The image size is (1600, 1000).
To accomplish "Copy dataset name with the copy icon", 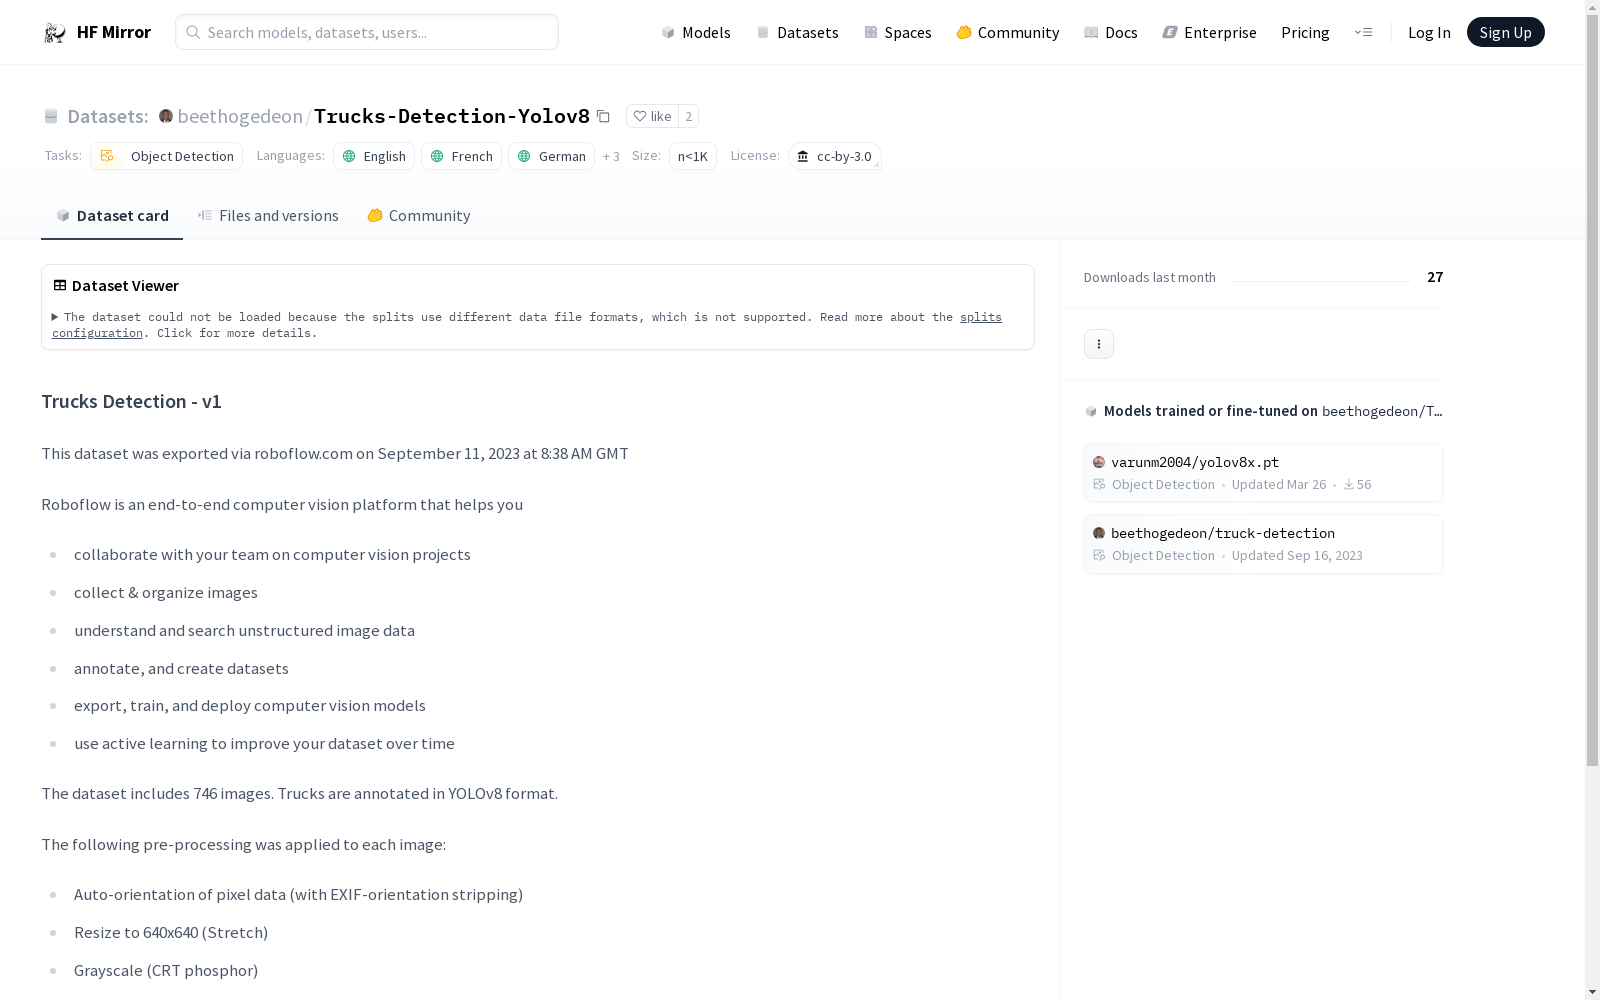I will click(603, 116).
